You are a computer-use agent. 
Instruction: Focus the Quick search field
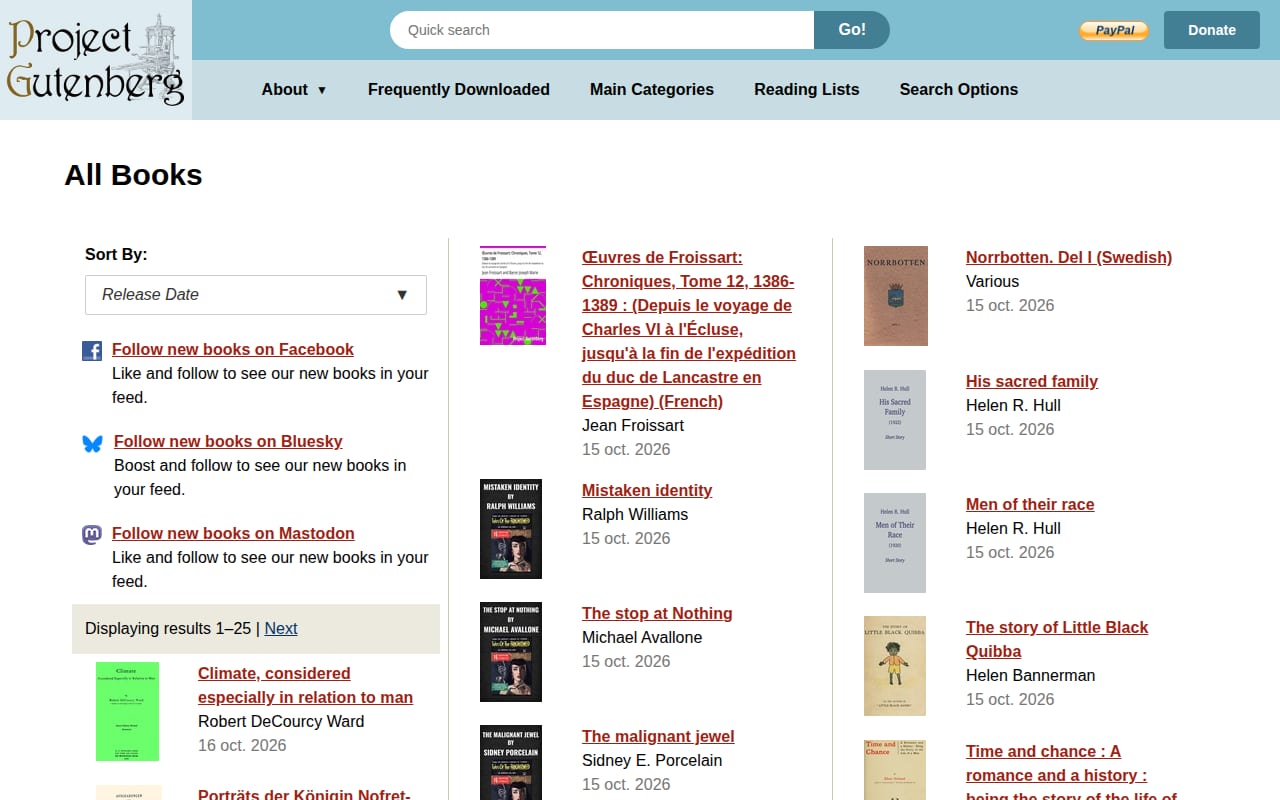(x=602, y=30)
